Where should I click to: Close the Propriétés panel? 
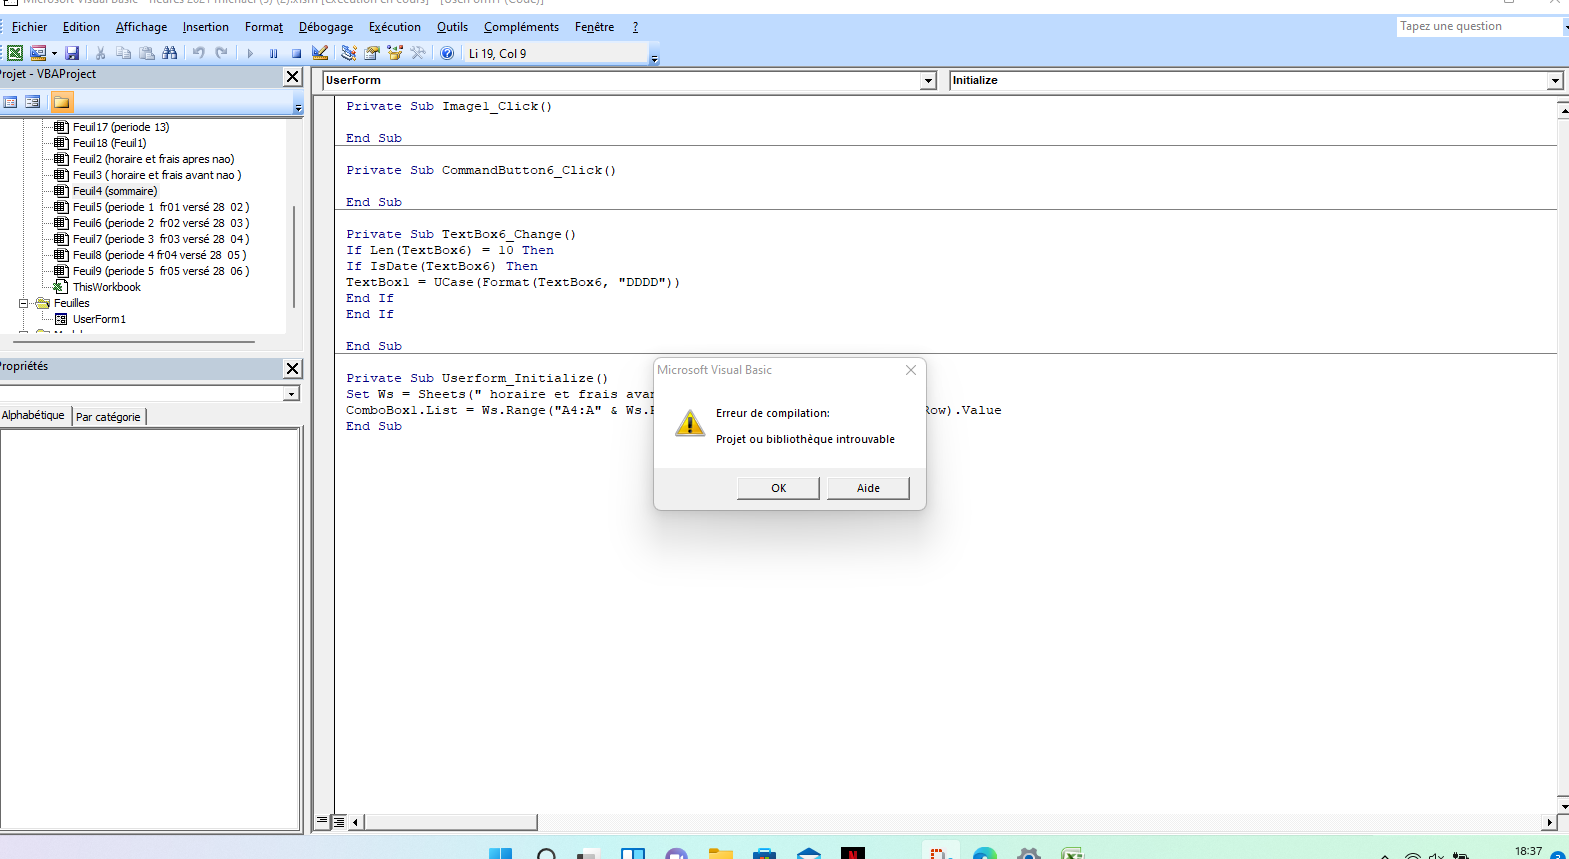292,368
